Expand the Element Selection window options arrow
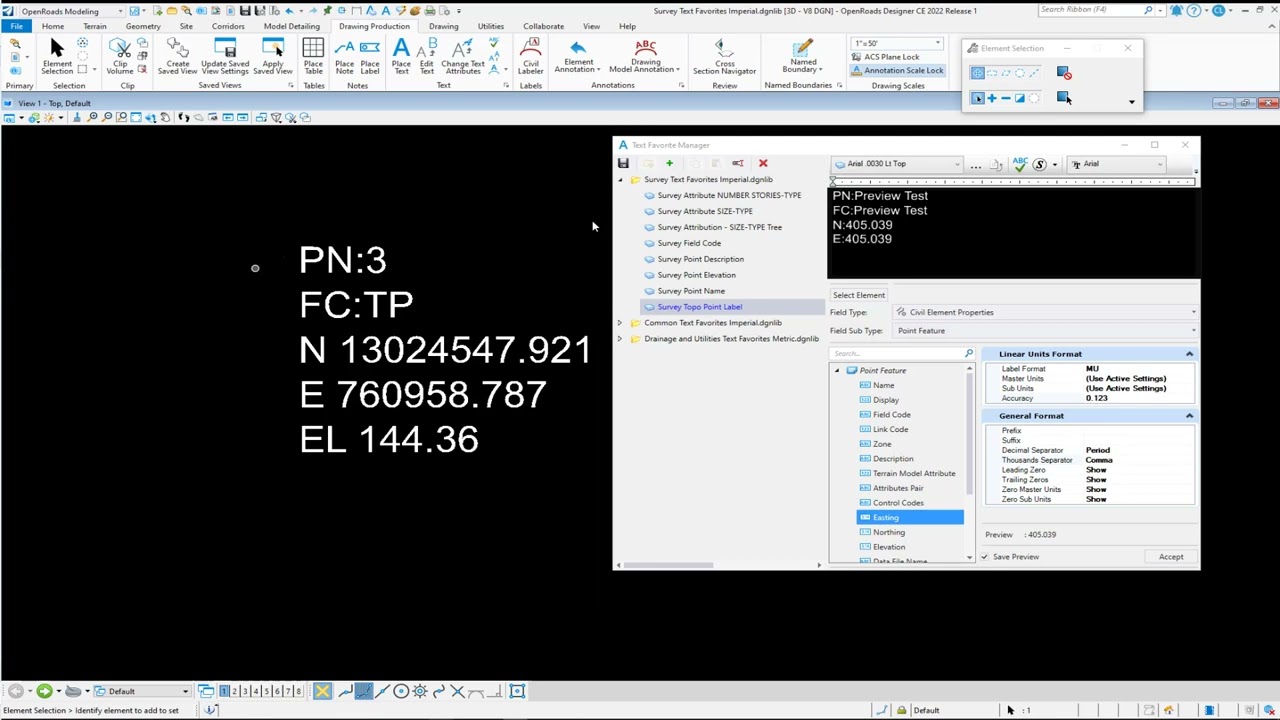The image size is (1280, 720). click(1131, 101)
